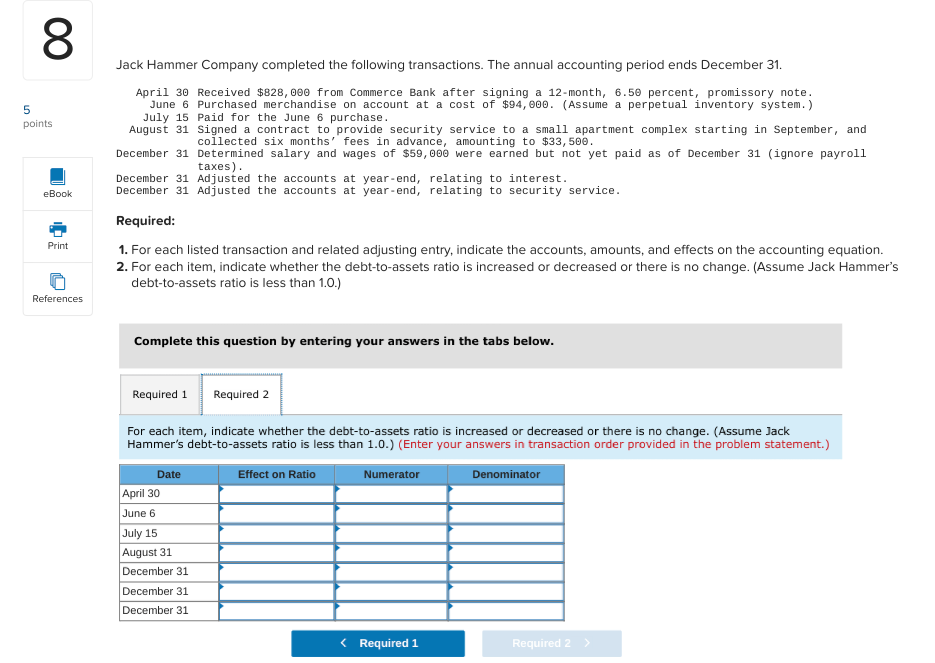Click the Date column header

click(169, 475)
